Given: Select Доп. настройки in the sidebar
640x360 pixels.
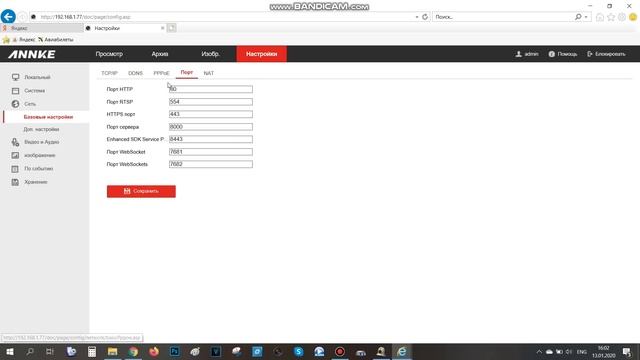Looking at the screenshot, I should 41,129.
